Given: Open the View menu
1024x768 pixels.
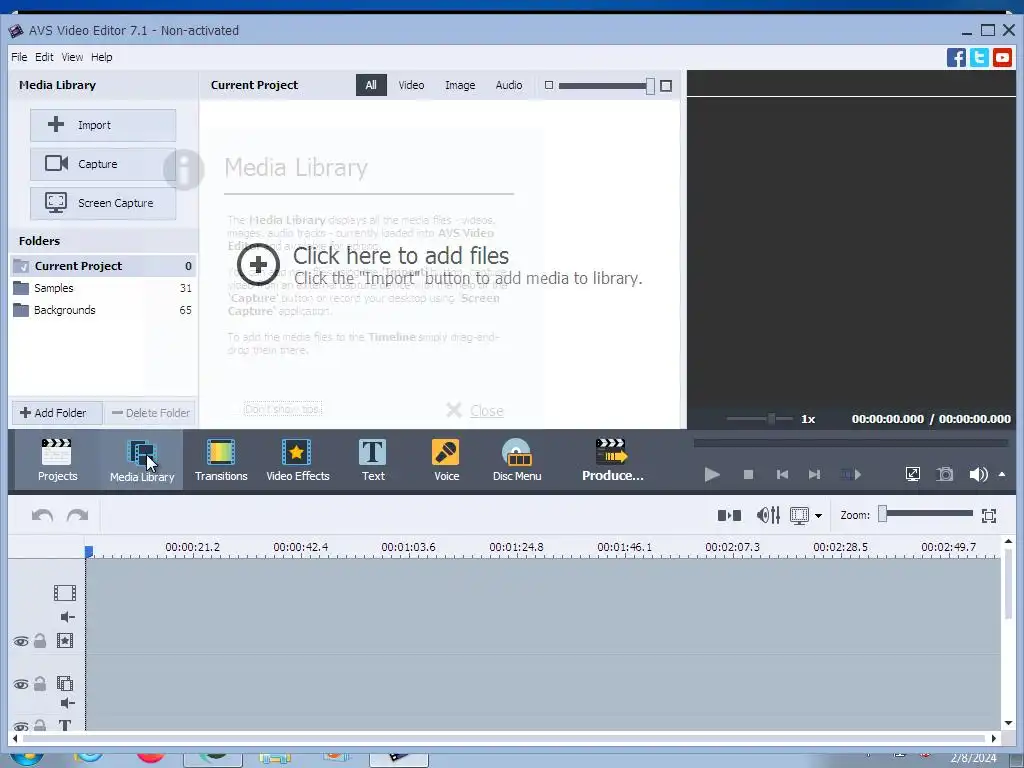Looking at the screenshot, I should (x=72, y=57).
